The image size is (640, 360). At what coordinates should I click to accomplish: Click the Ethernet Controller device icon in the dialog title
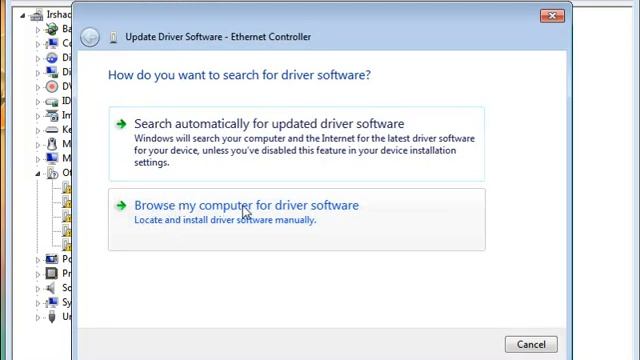(113, 37)
